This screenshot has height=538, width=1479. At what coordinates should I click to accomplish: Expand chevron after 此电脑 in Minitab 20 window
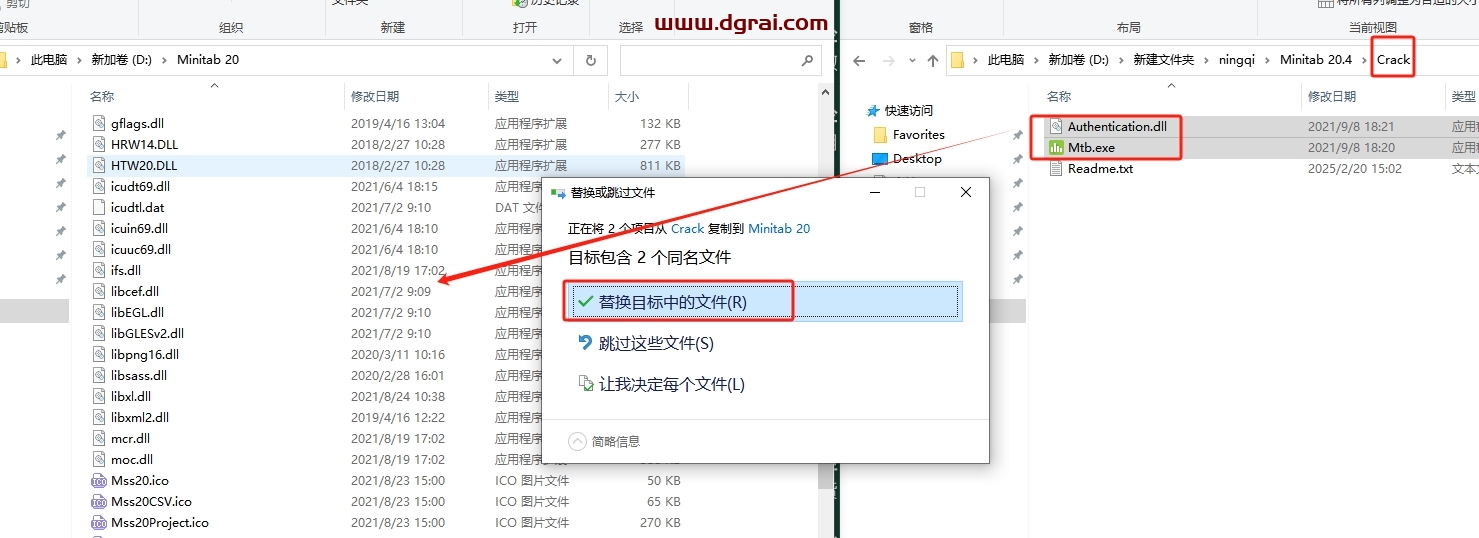tap(79, 60)
